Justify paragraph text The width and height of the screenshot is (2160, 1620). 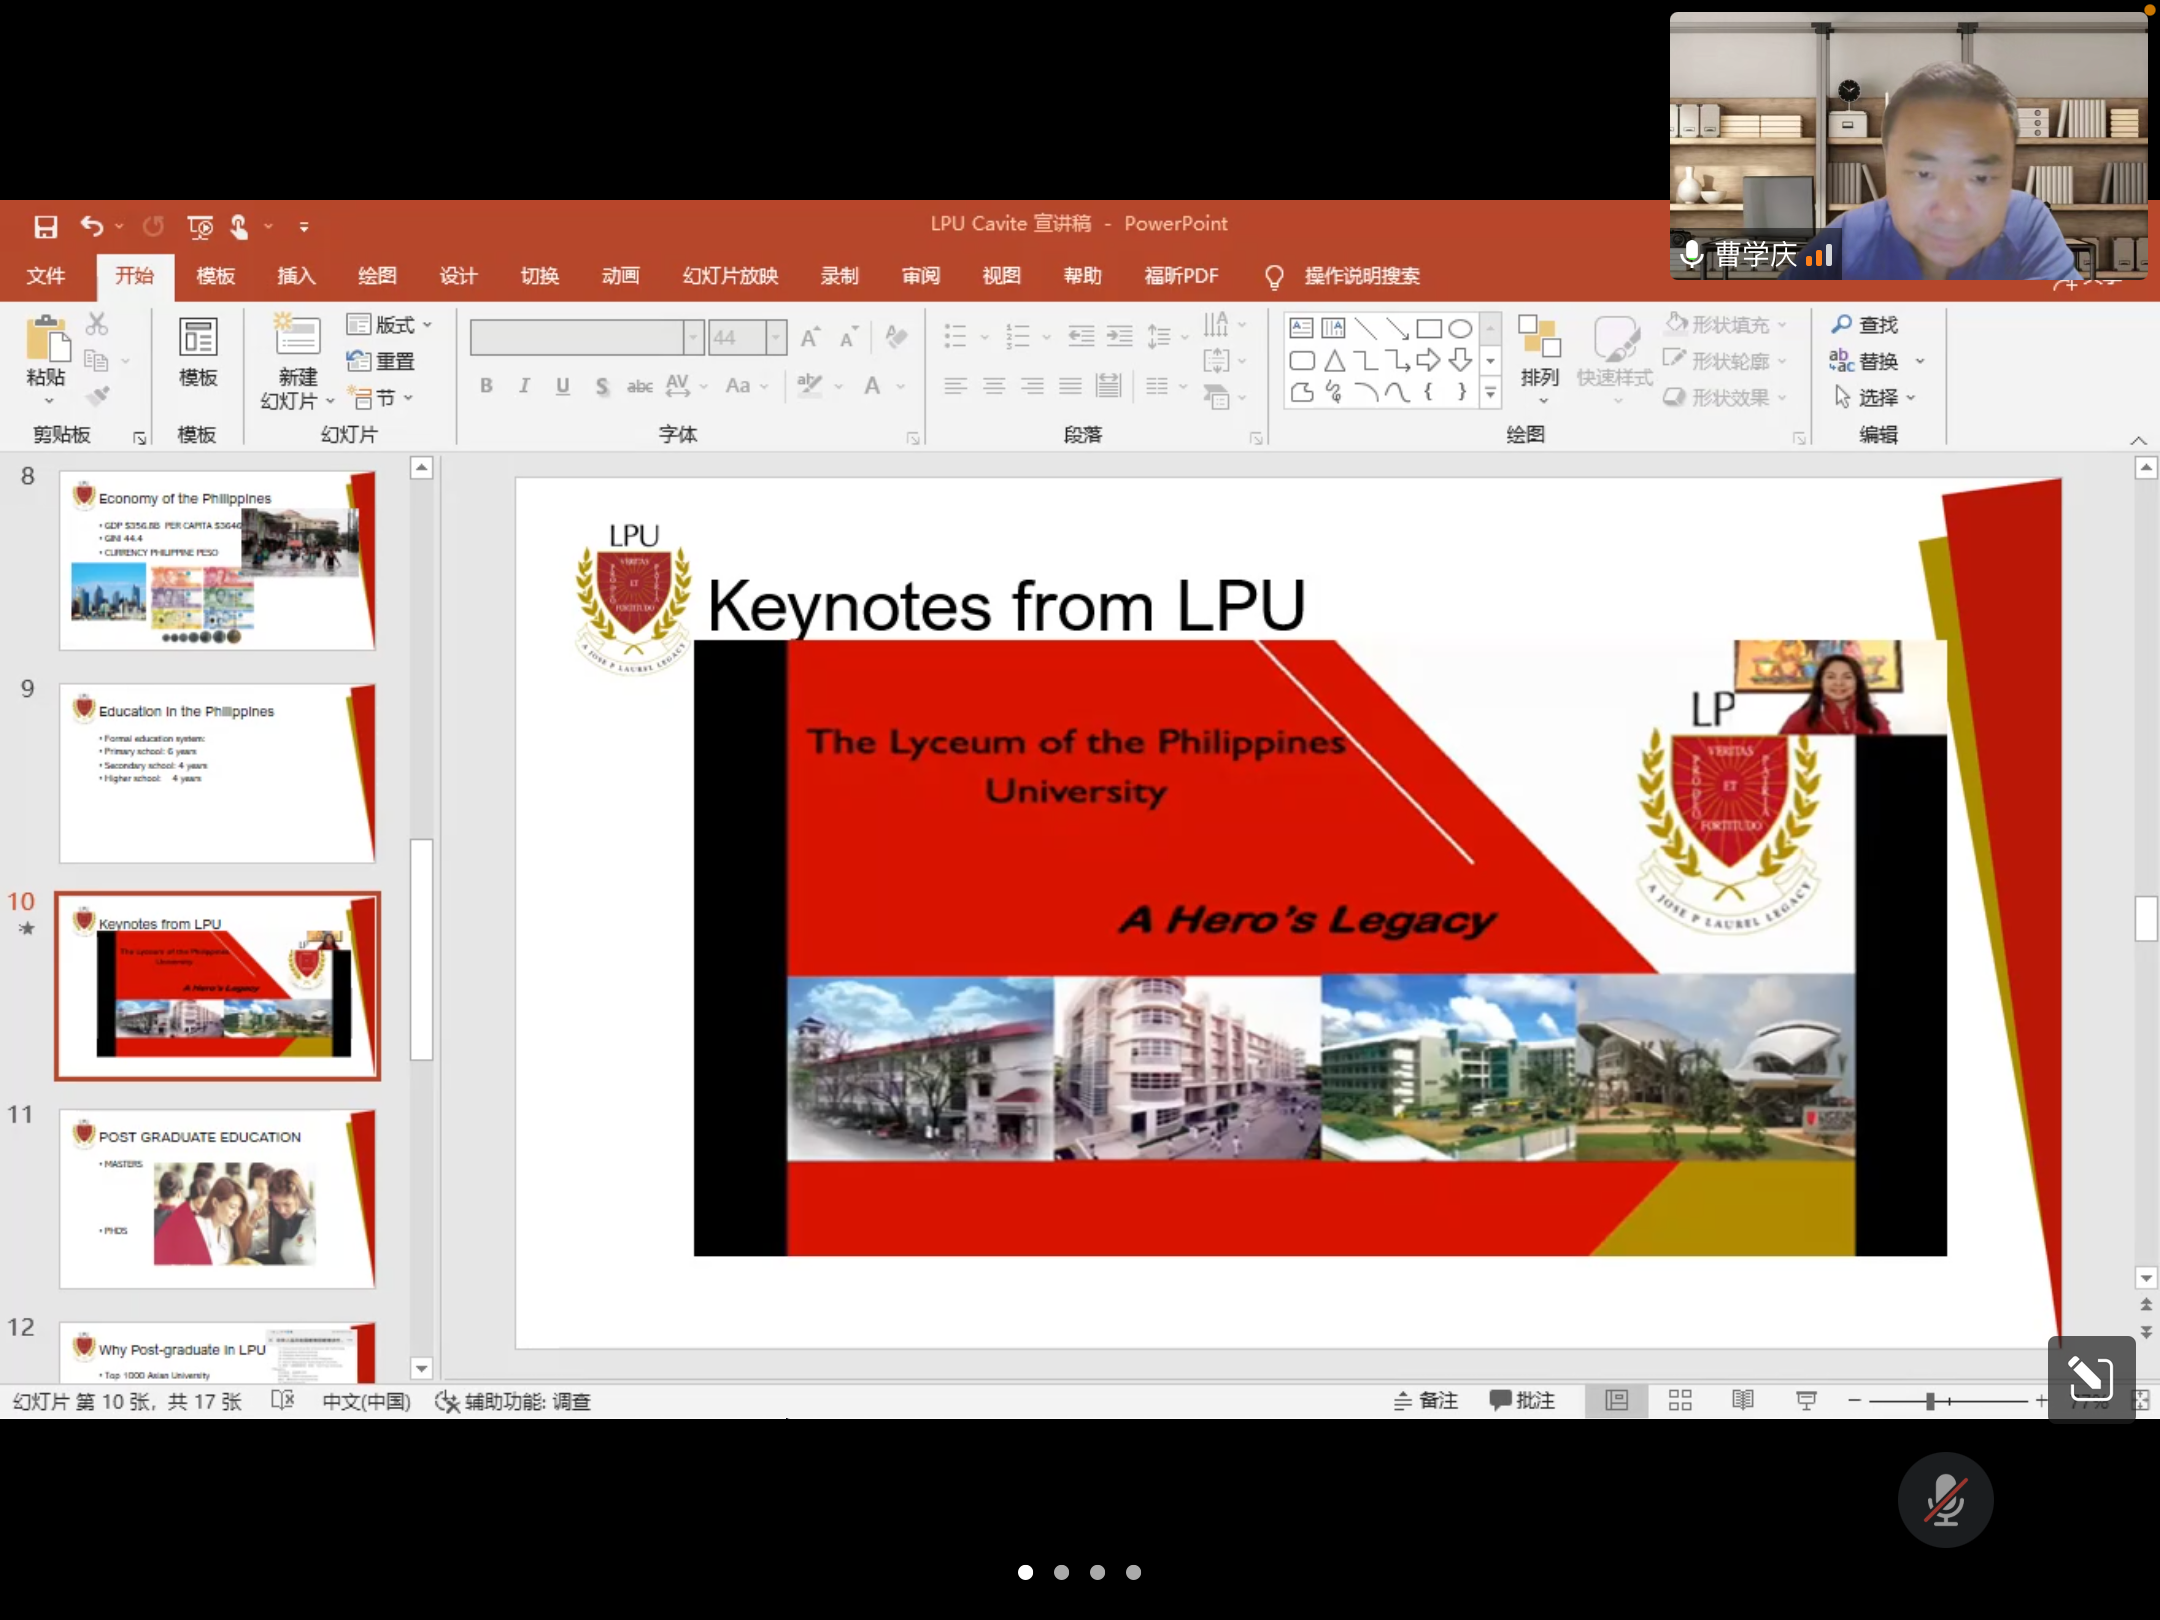coord(1070,386)
